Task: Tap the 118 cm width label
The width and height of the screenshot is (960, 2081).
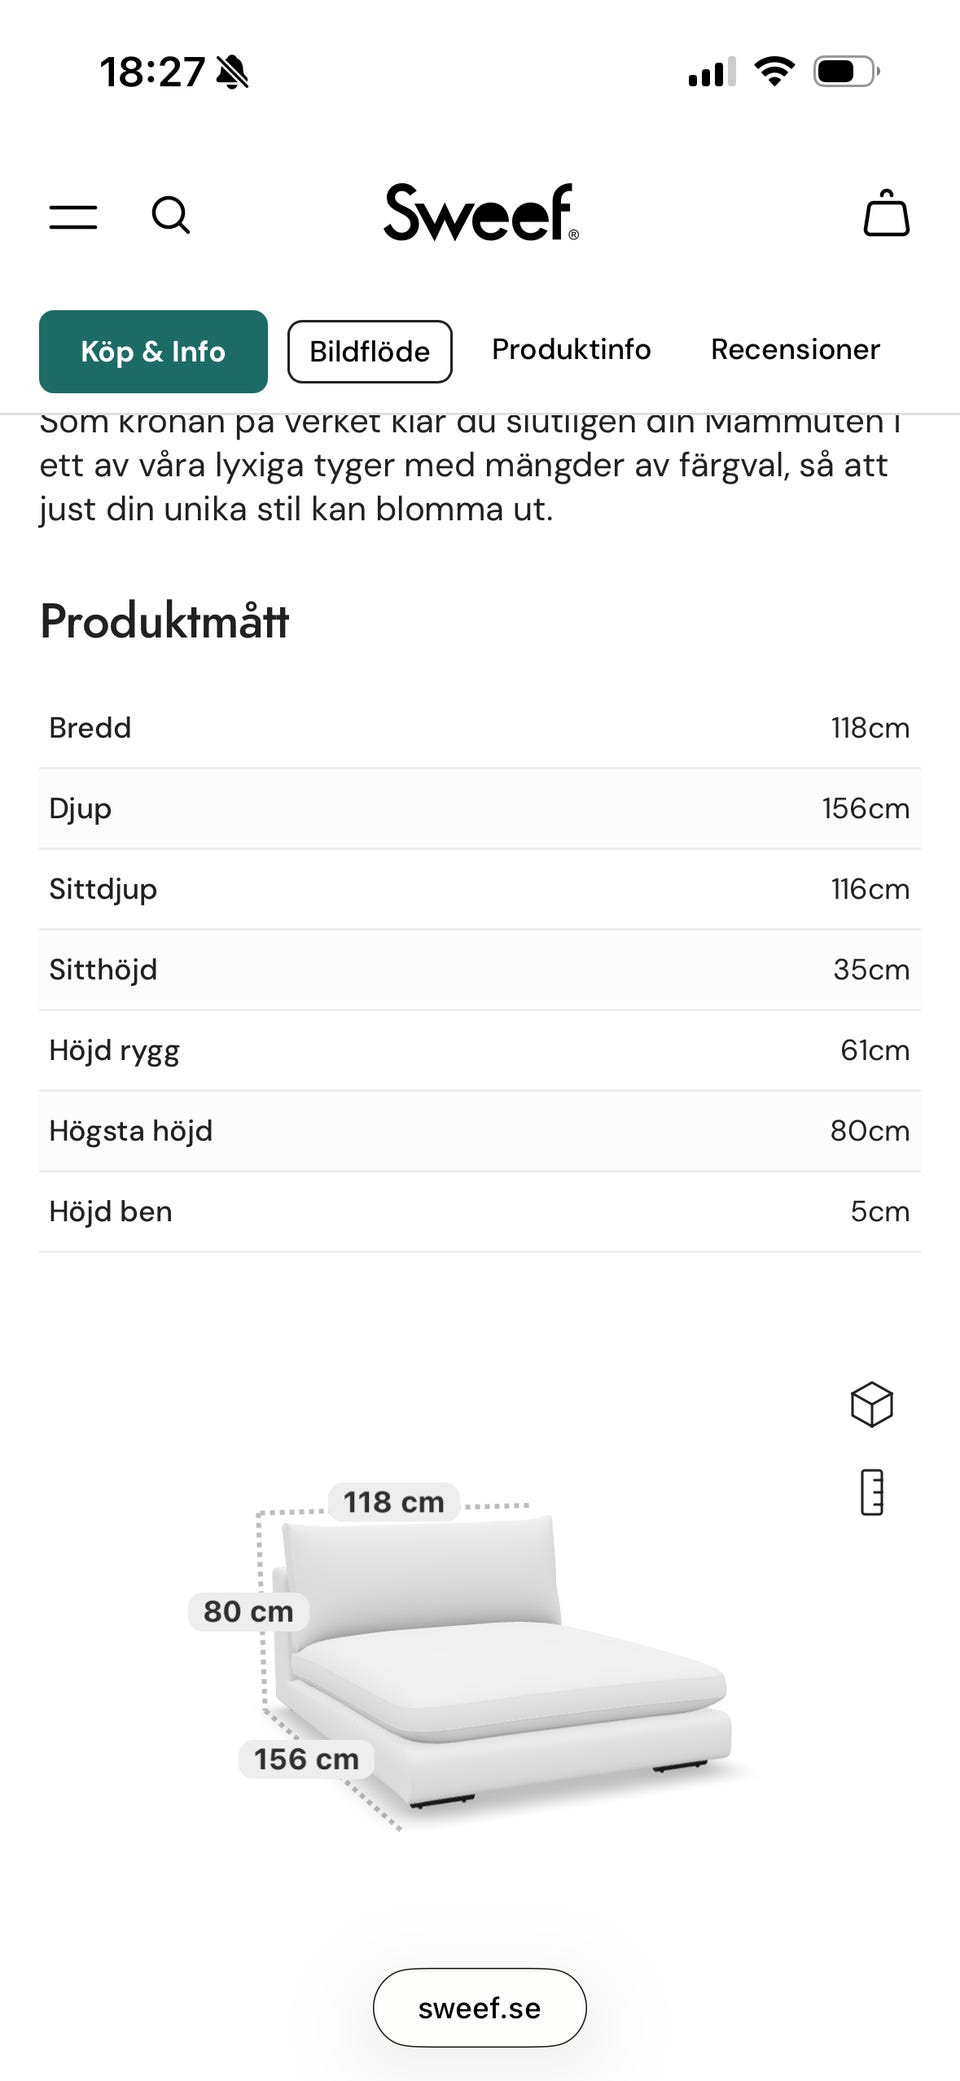Action: coord(394,1502)
